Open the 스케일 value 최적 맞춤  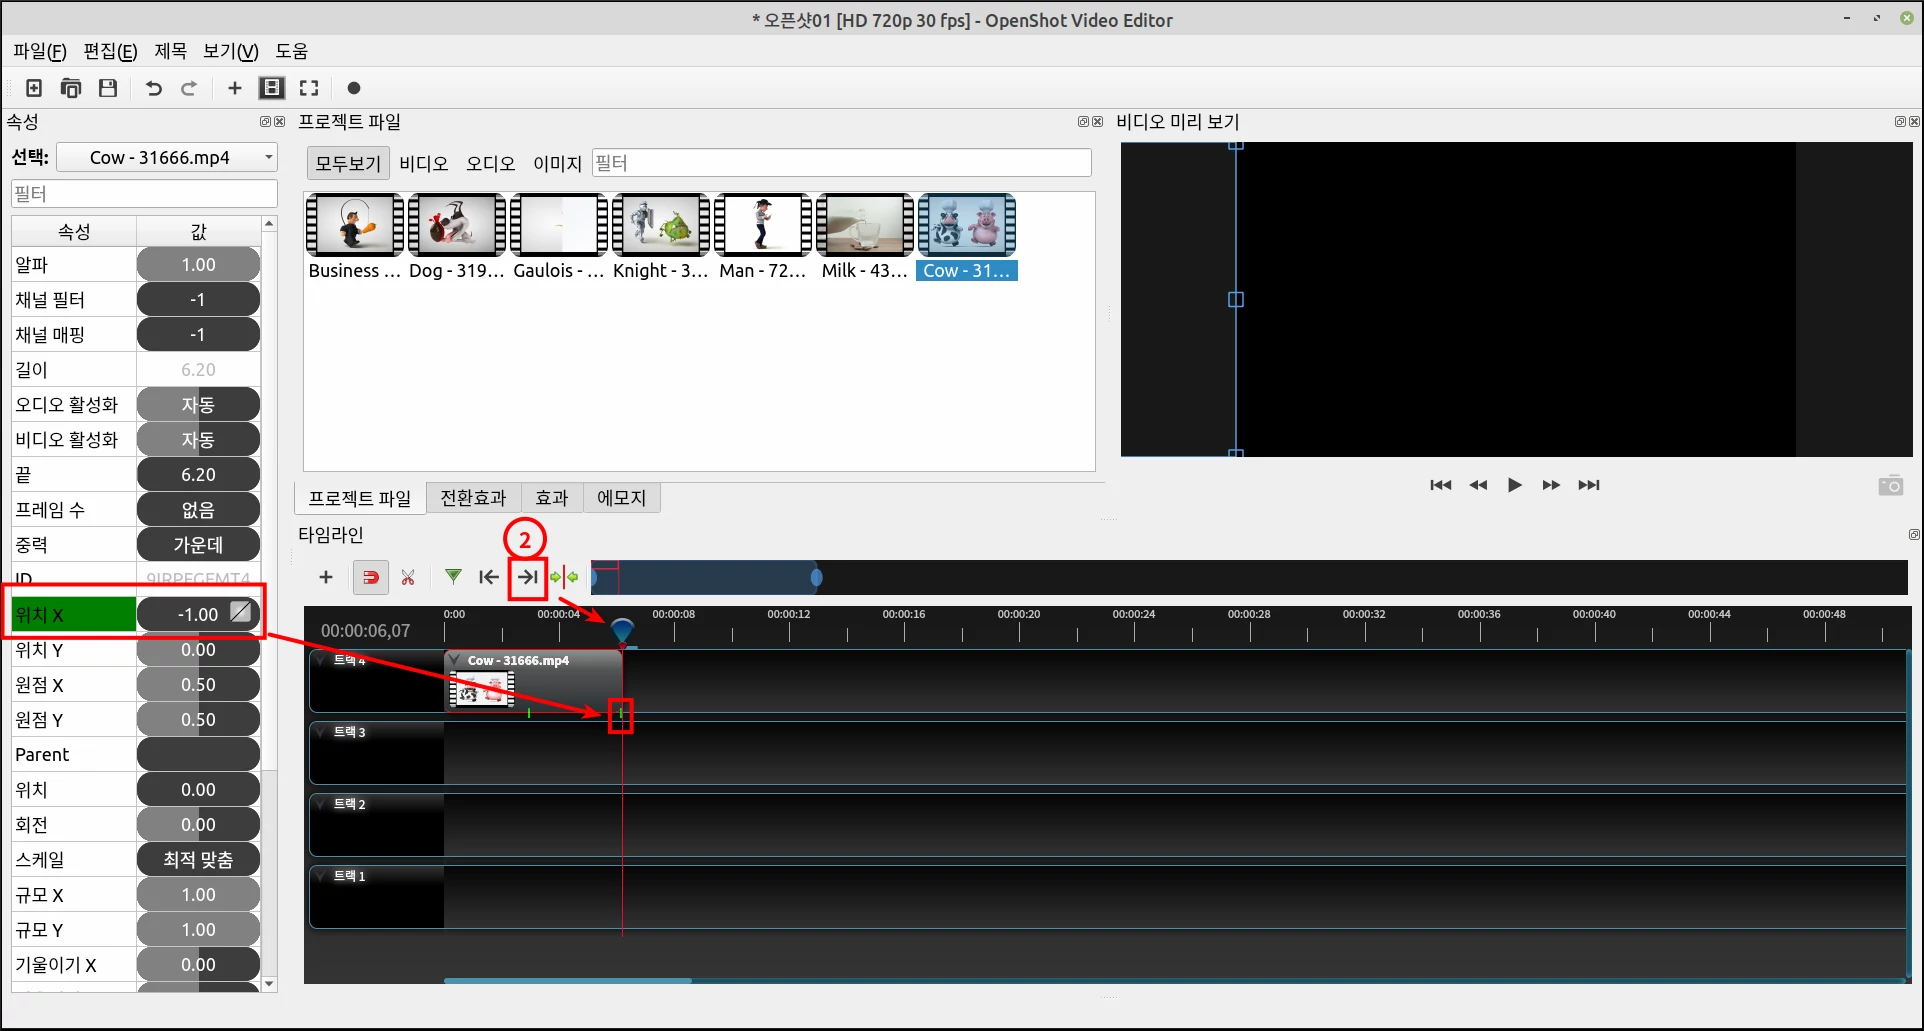click(x=198, y=860)
